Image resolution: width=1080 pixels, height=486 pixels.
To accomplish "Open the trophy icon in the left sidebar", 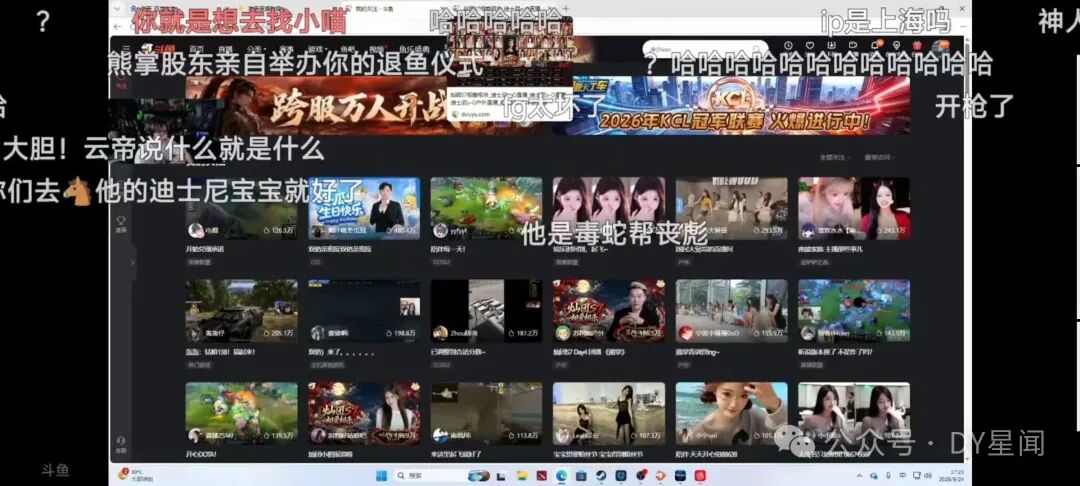I will [x=122, y=222].
